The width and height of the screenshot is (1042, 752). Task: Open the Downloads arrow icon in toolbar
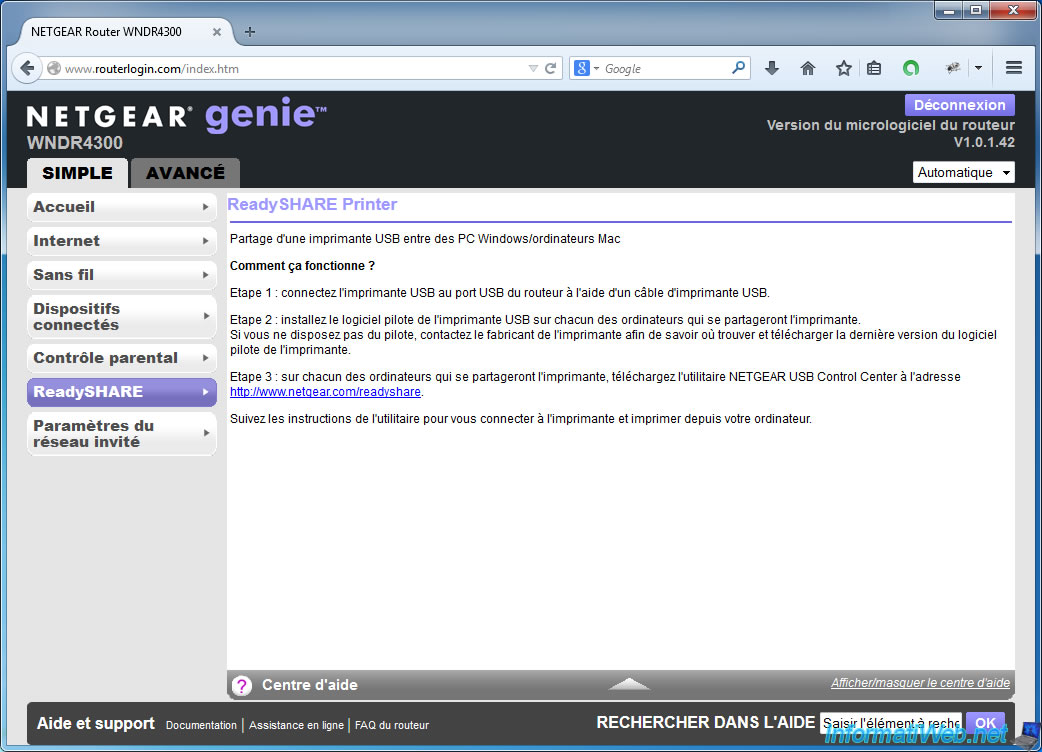click(772, 68)
